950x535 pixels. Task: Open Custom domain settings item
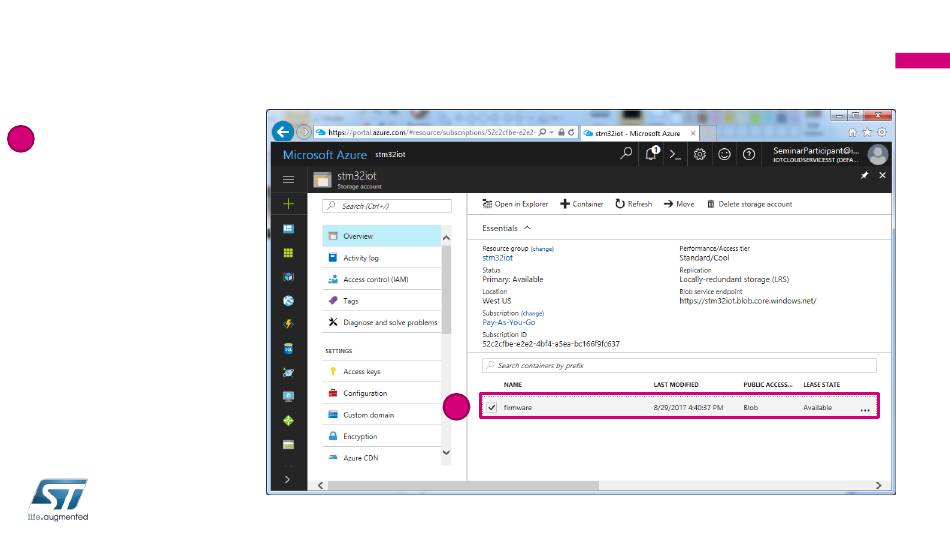pyautogui.click(x=382, y=415)
